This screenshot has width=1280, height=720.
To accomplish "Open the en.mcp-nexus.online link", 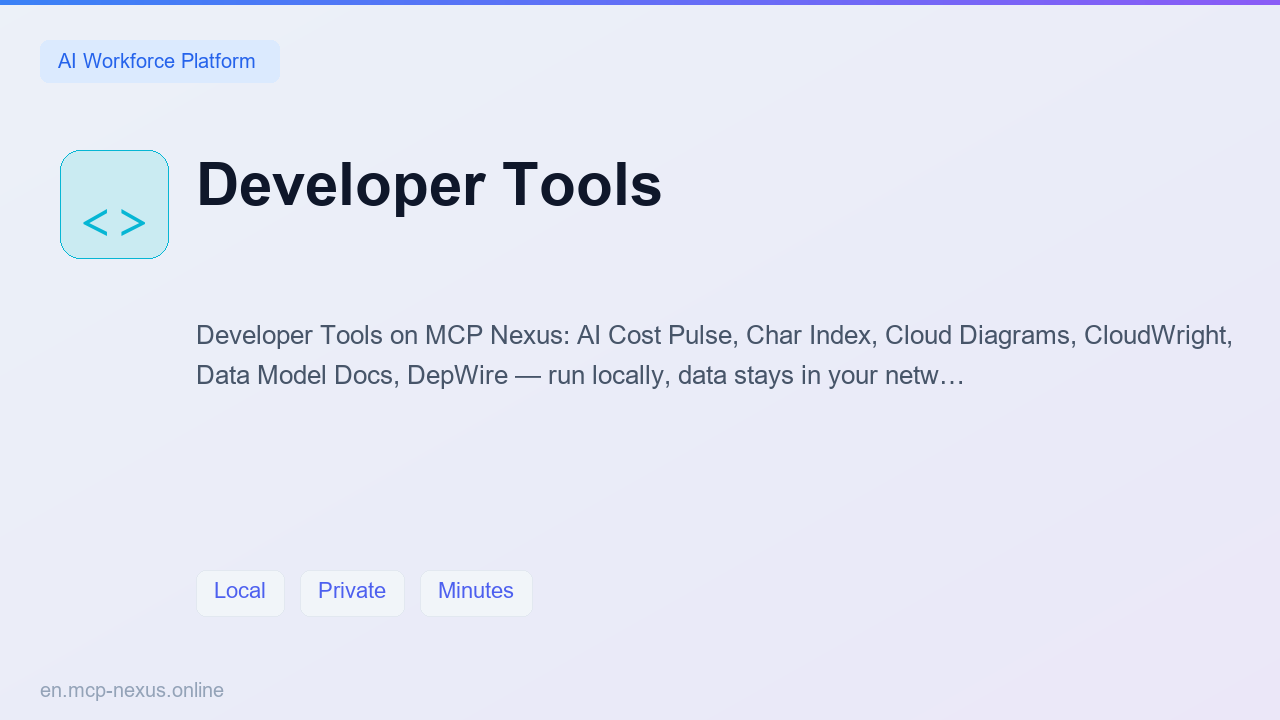I will [x=132, y=690].
